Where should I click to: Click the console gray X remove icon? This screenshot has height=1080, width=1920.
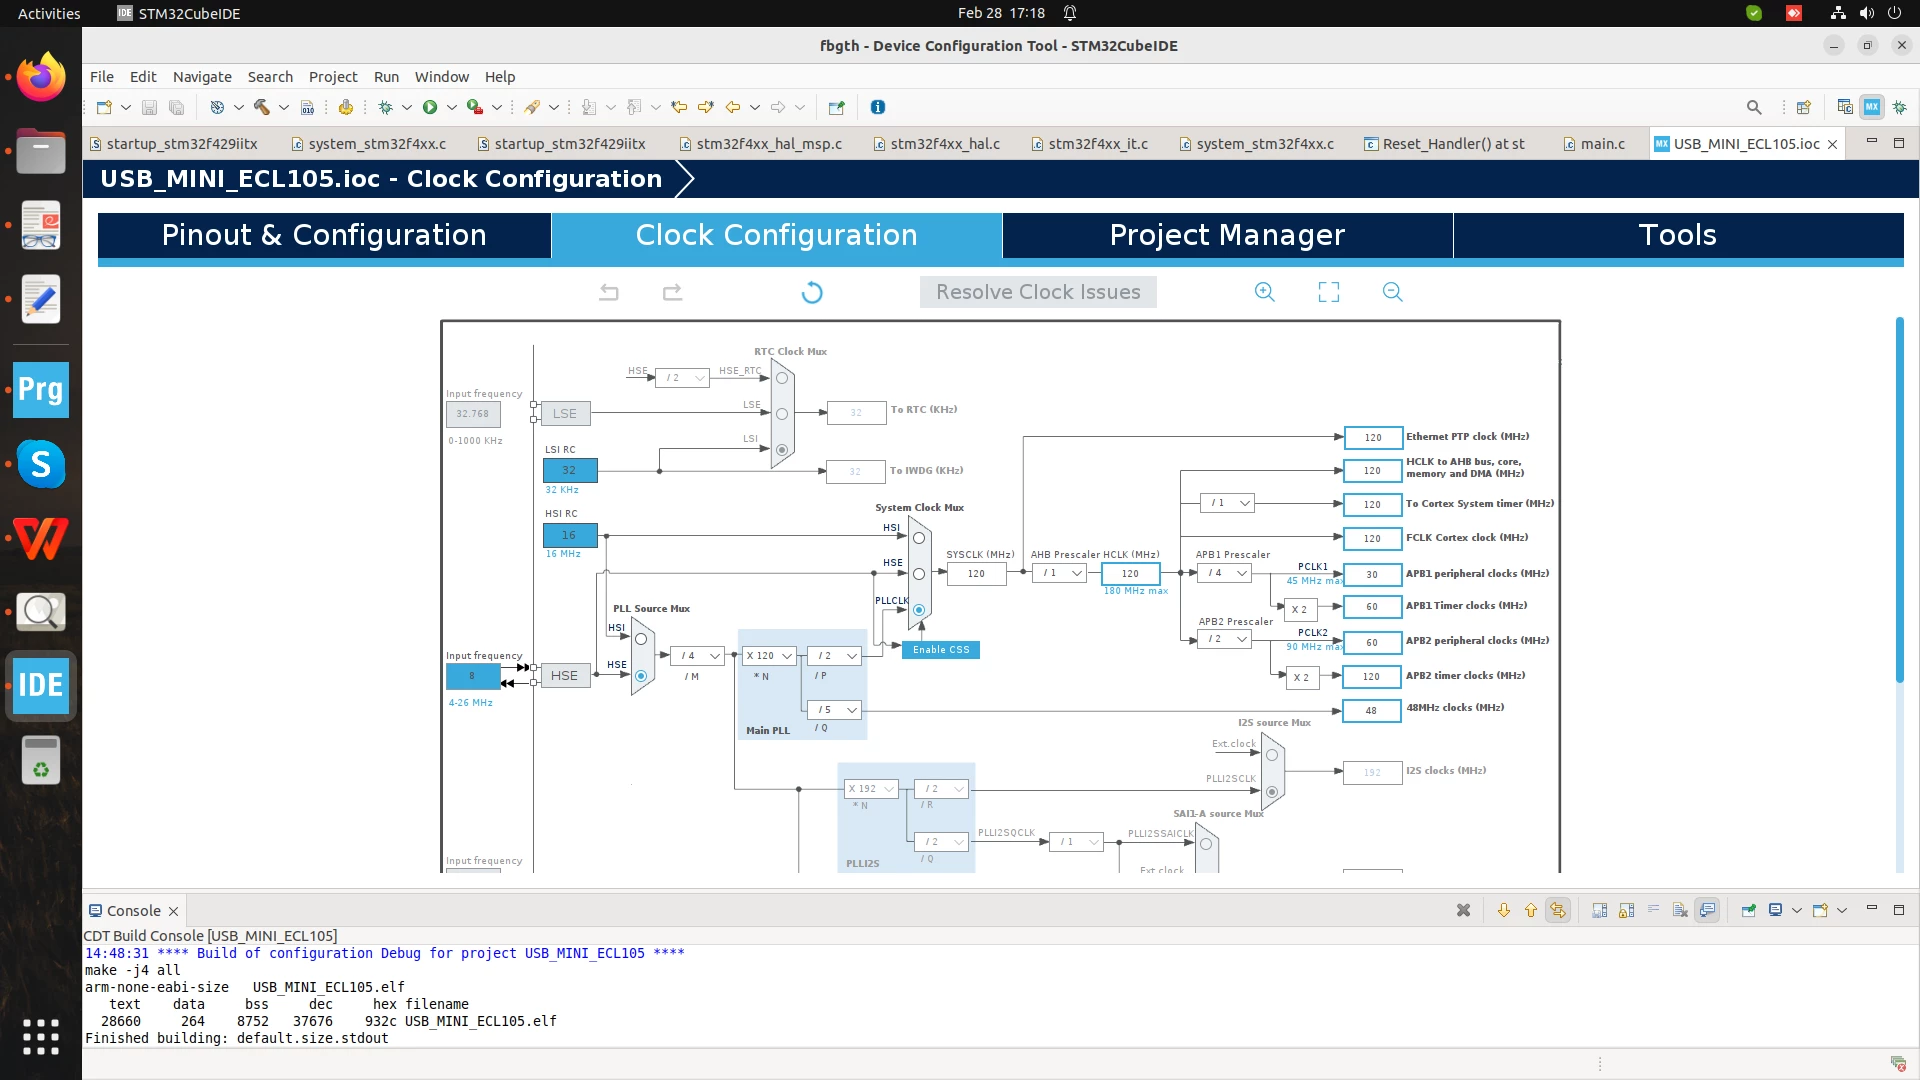point(1463,910)
